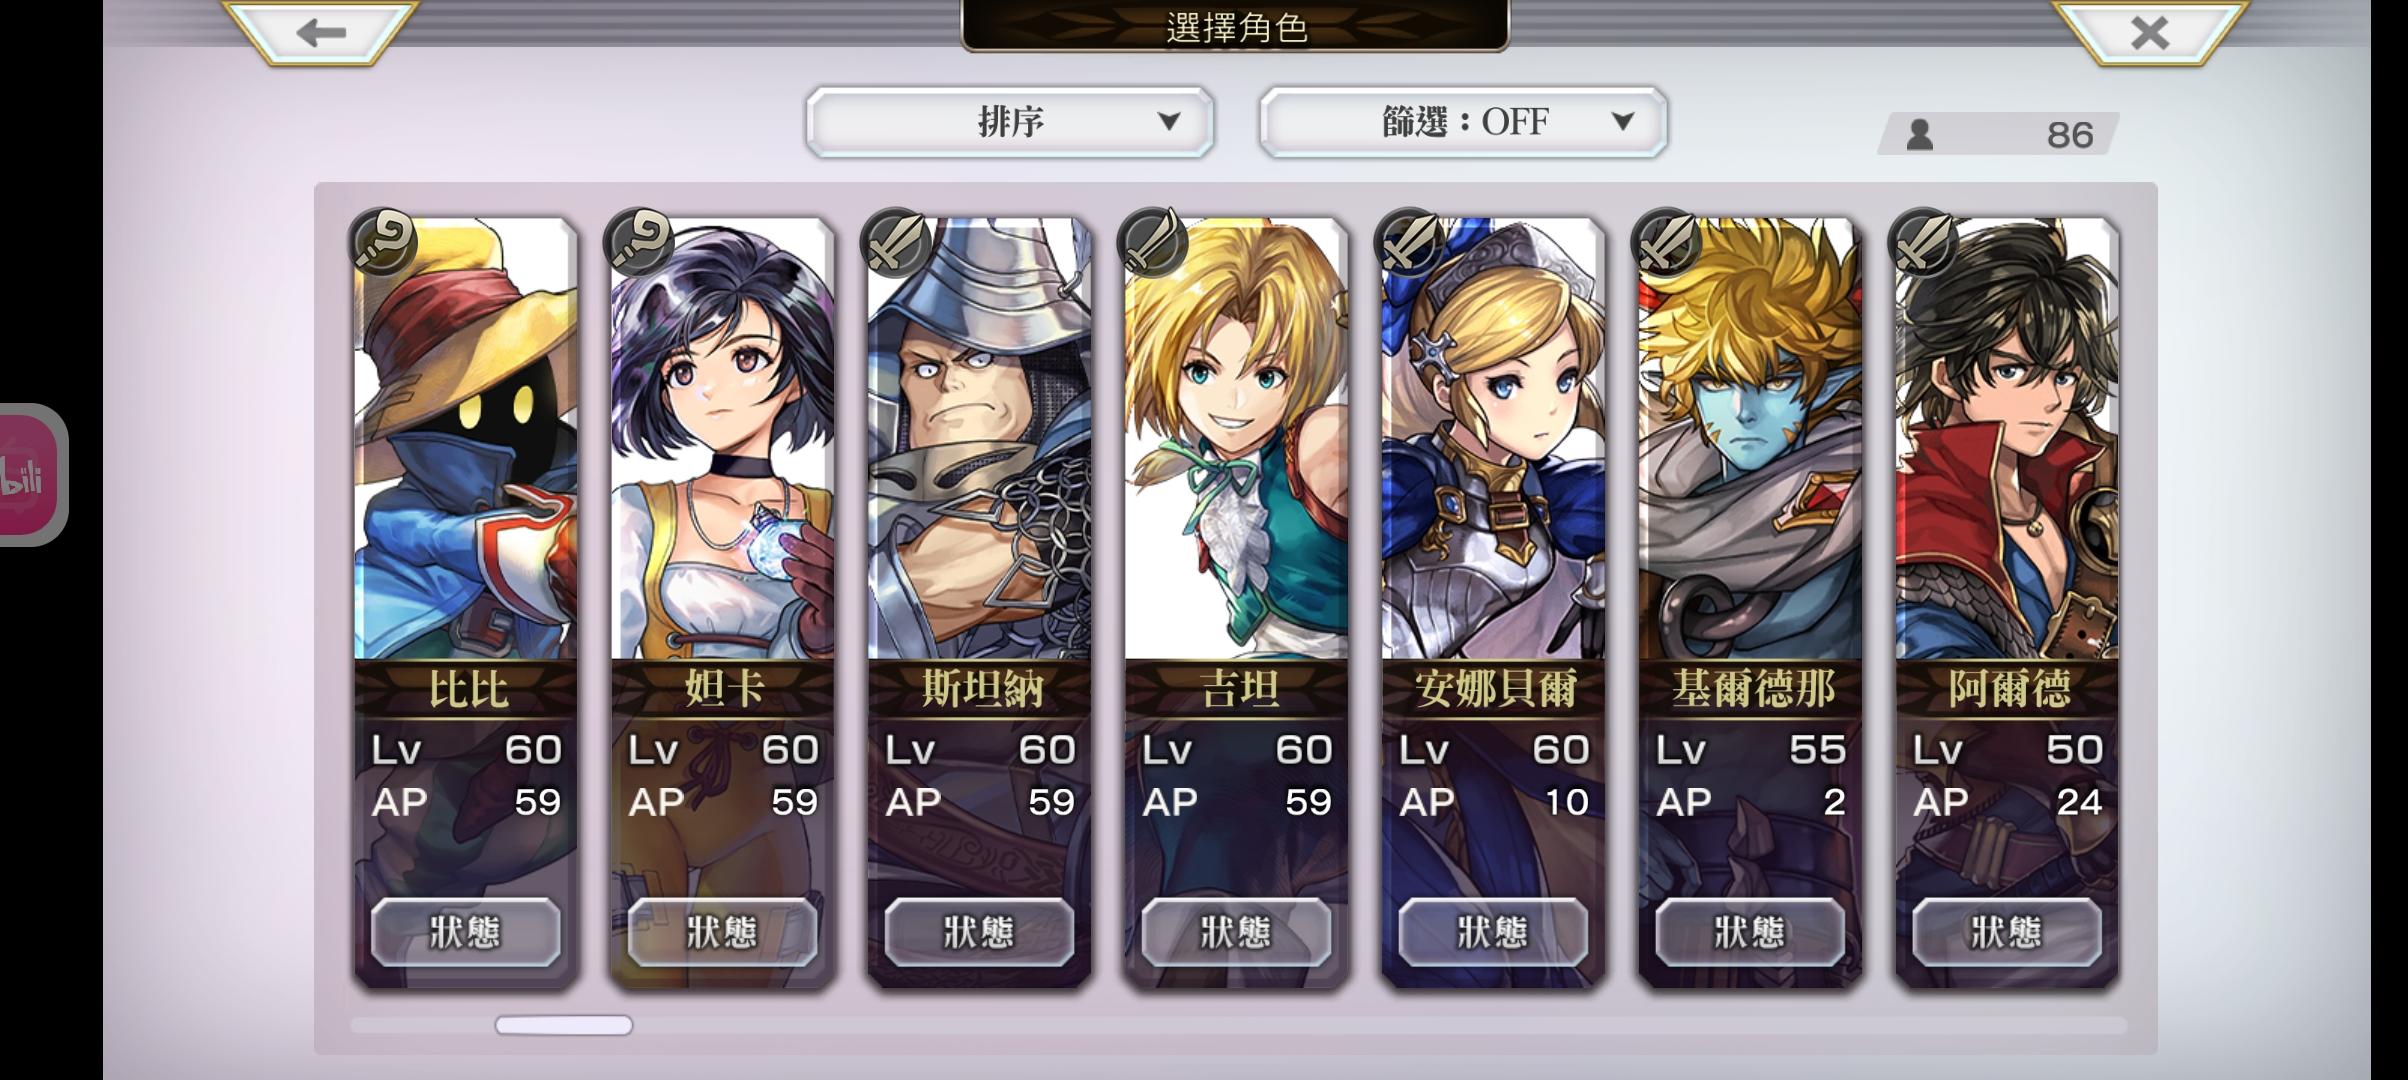The image size is (2408, 1080).
Task: Click the sword icon on 安娜貝爾 card
Action: coord(1410,242)
